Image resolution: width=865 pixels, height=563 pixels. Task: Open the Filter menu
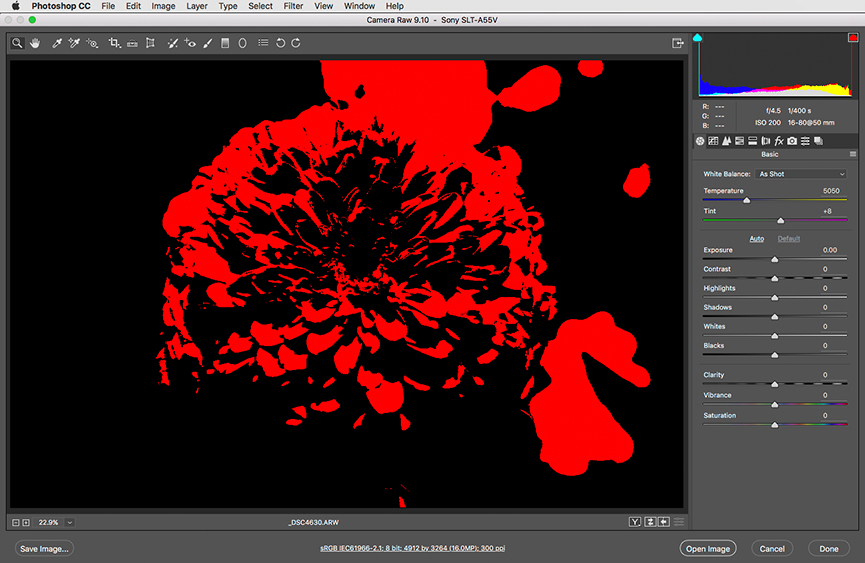(x=293, y=6)
